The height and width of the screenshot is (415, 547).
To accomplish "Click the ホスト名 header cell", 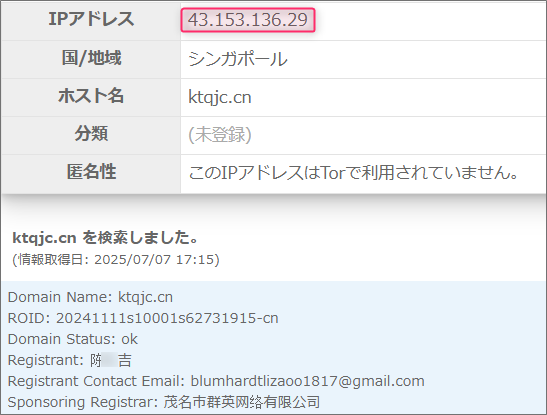I will (91, 96).
